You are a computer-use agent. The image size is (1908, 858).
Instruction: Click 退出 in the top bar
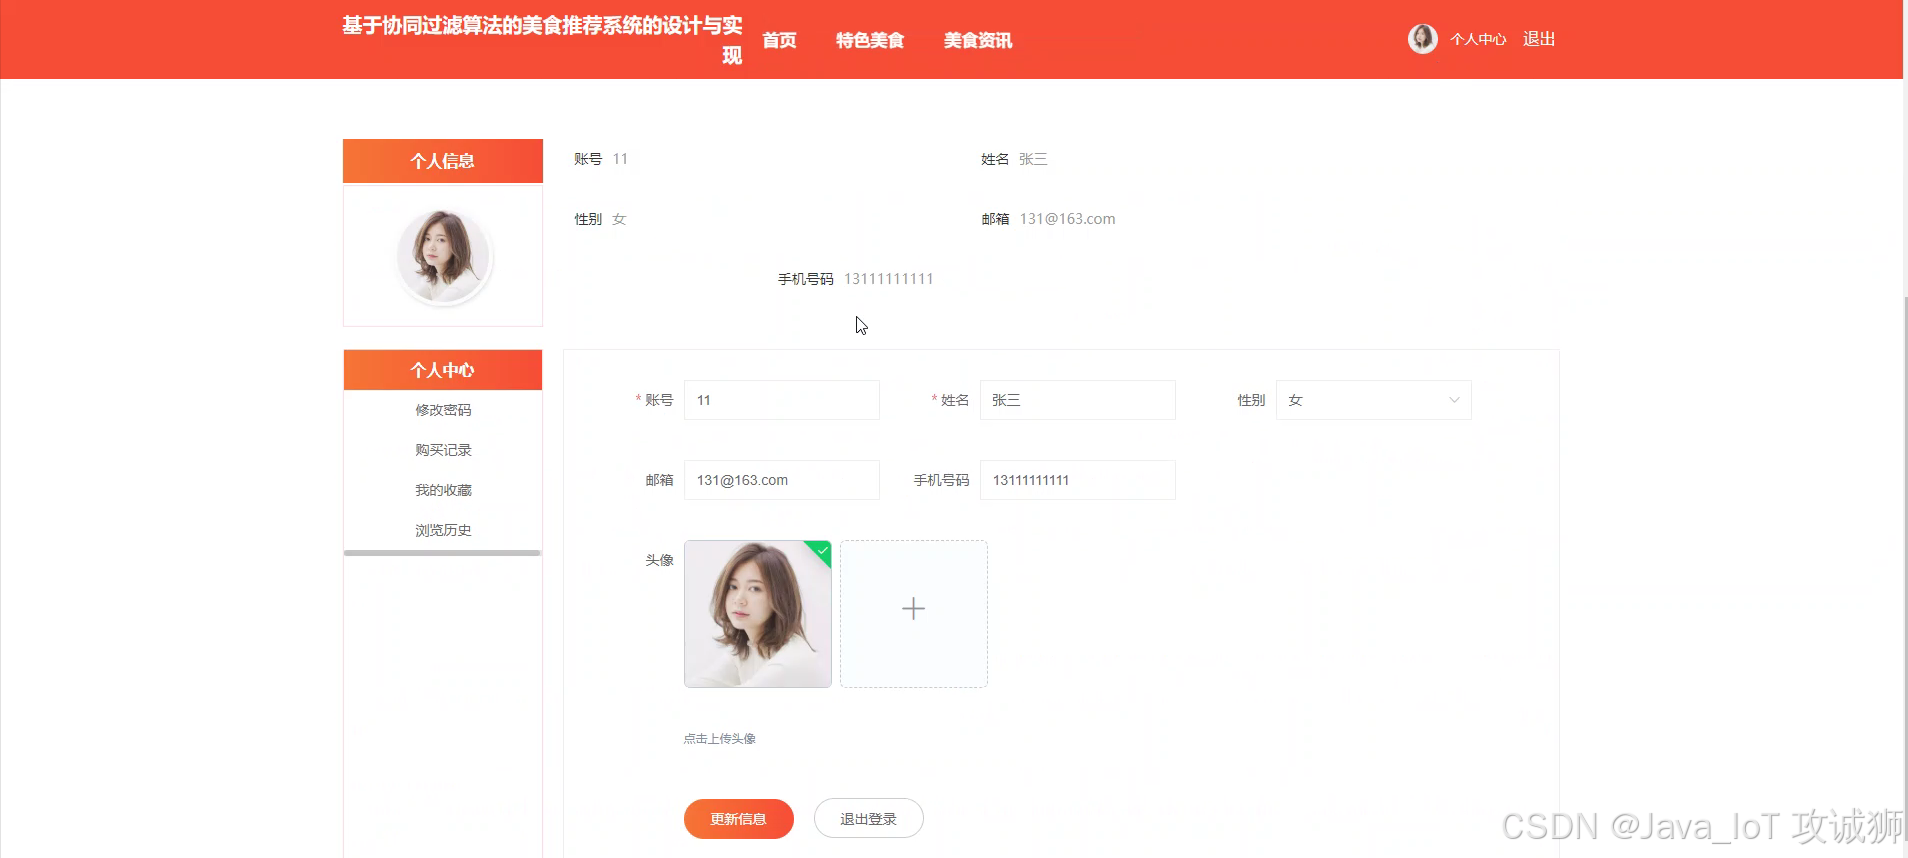pos(1539,39)
